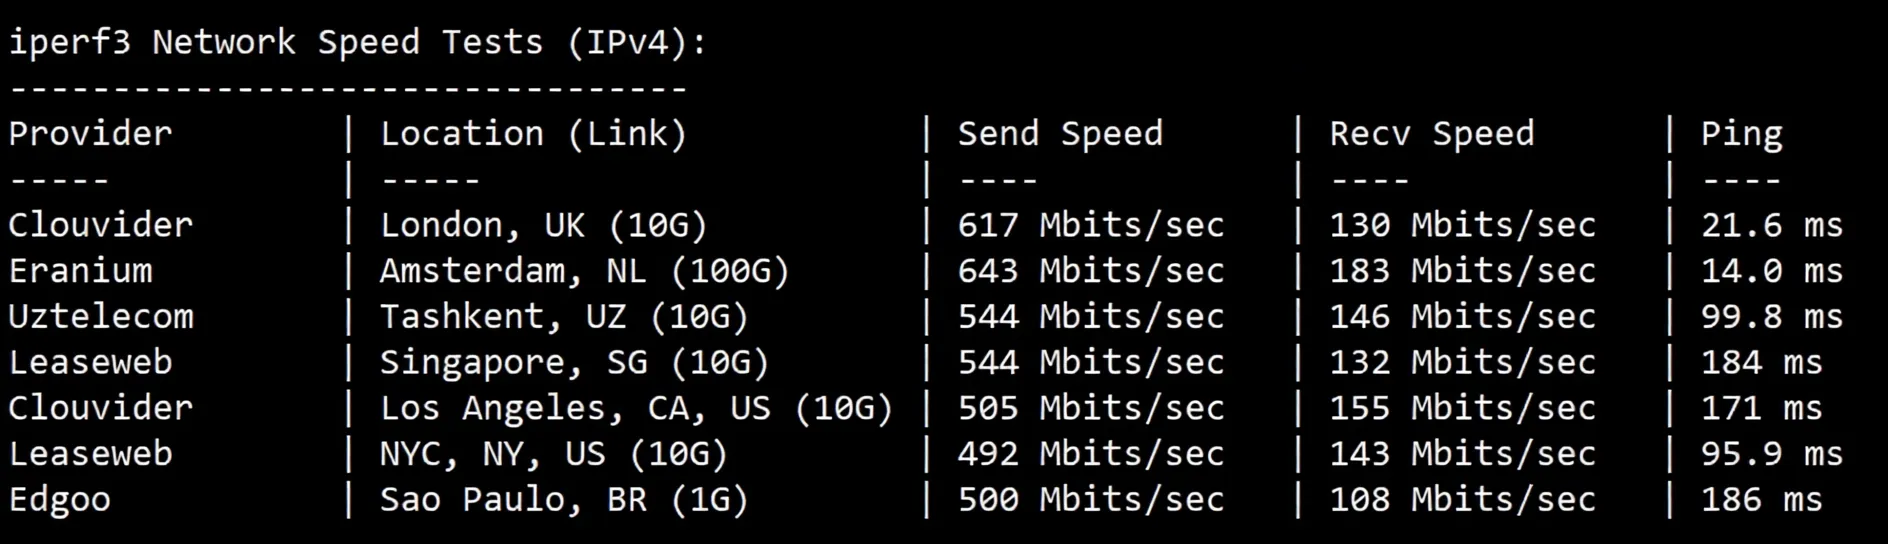Click the Amsterdam, NL (100G) location

click(x=584, y=271)
